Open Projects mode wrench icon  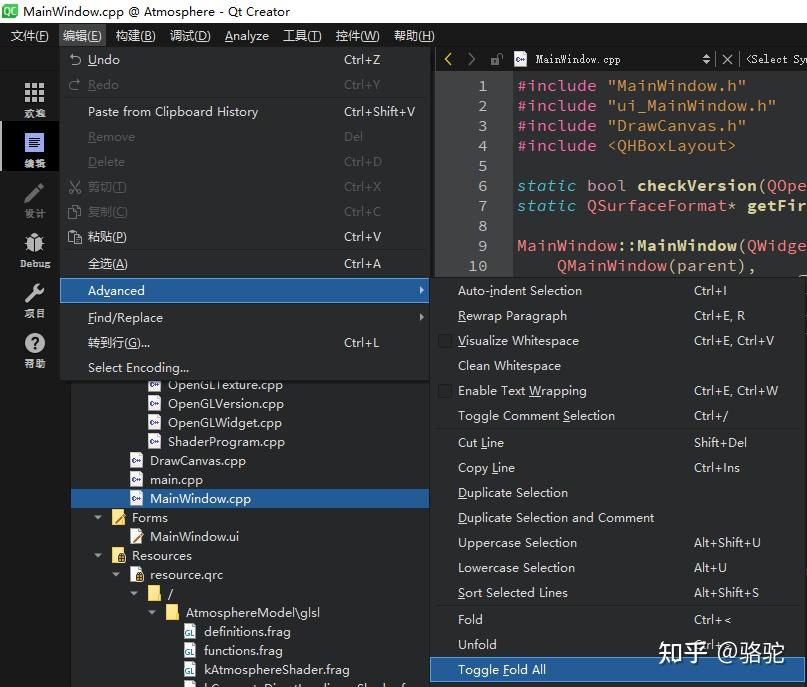(x=34, y=299)
